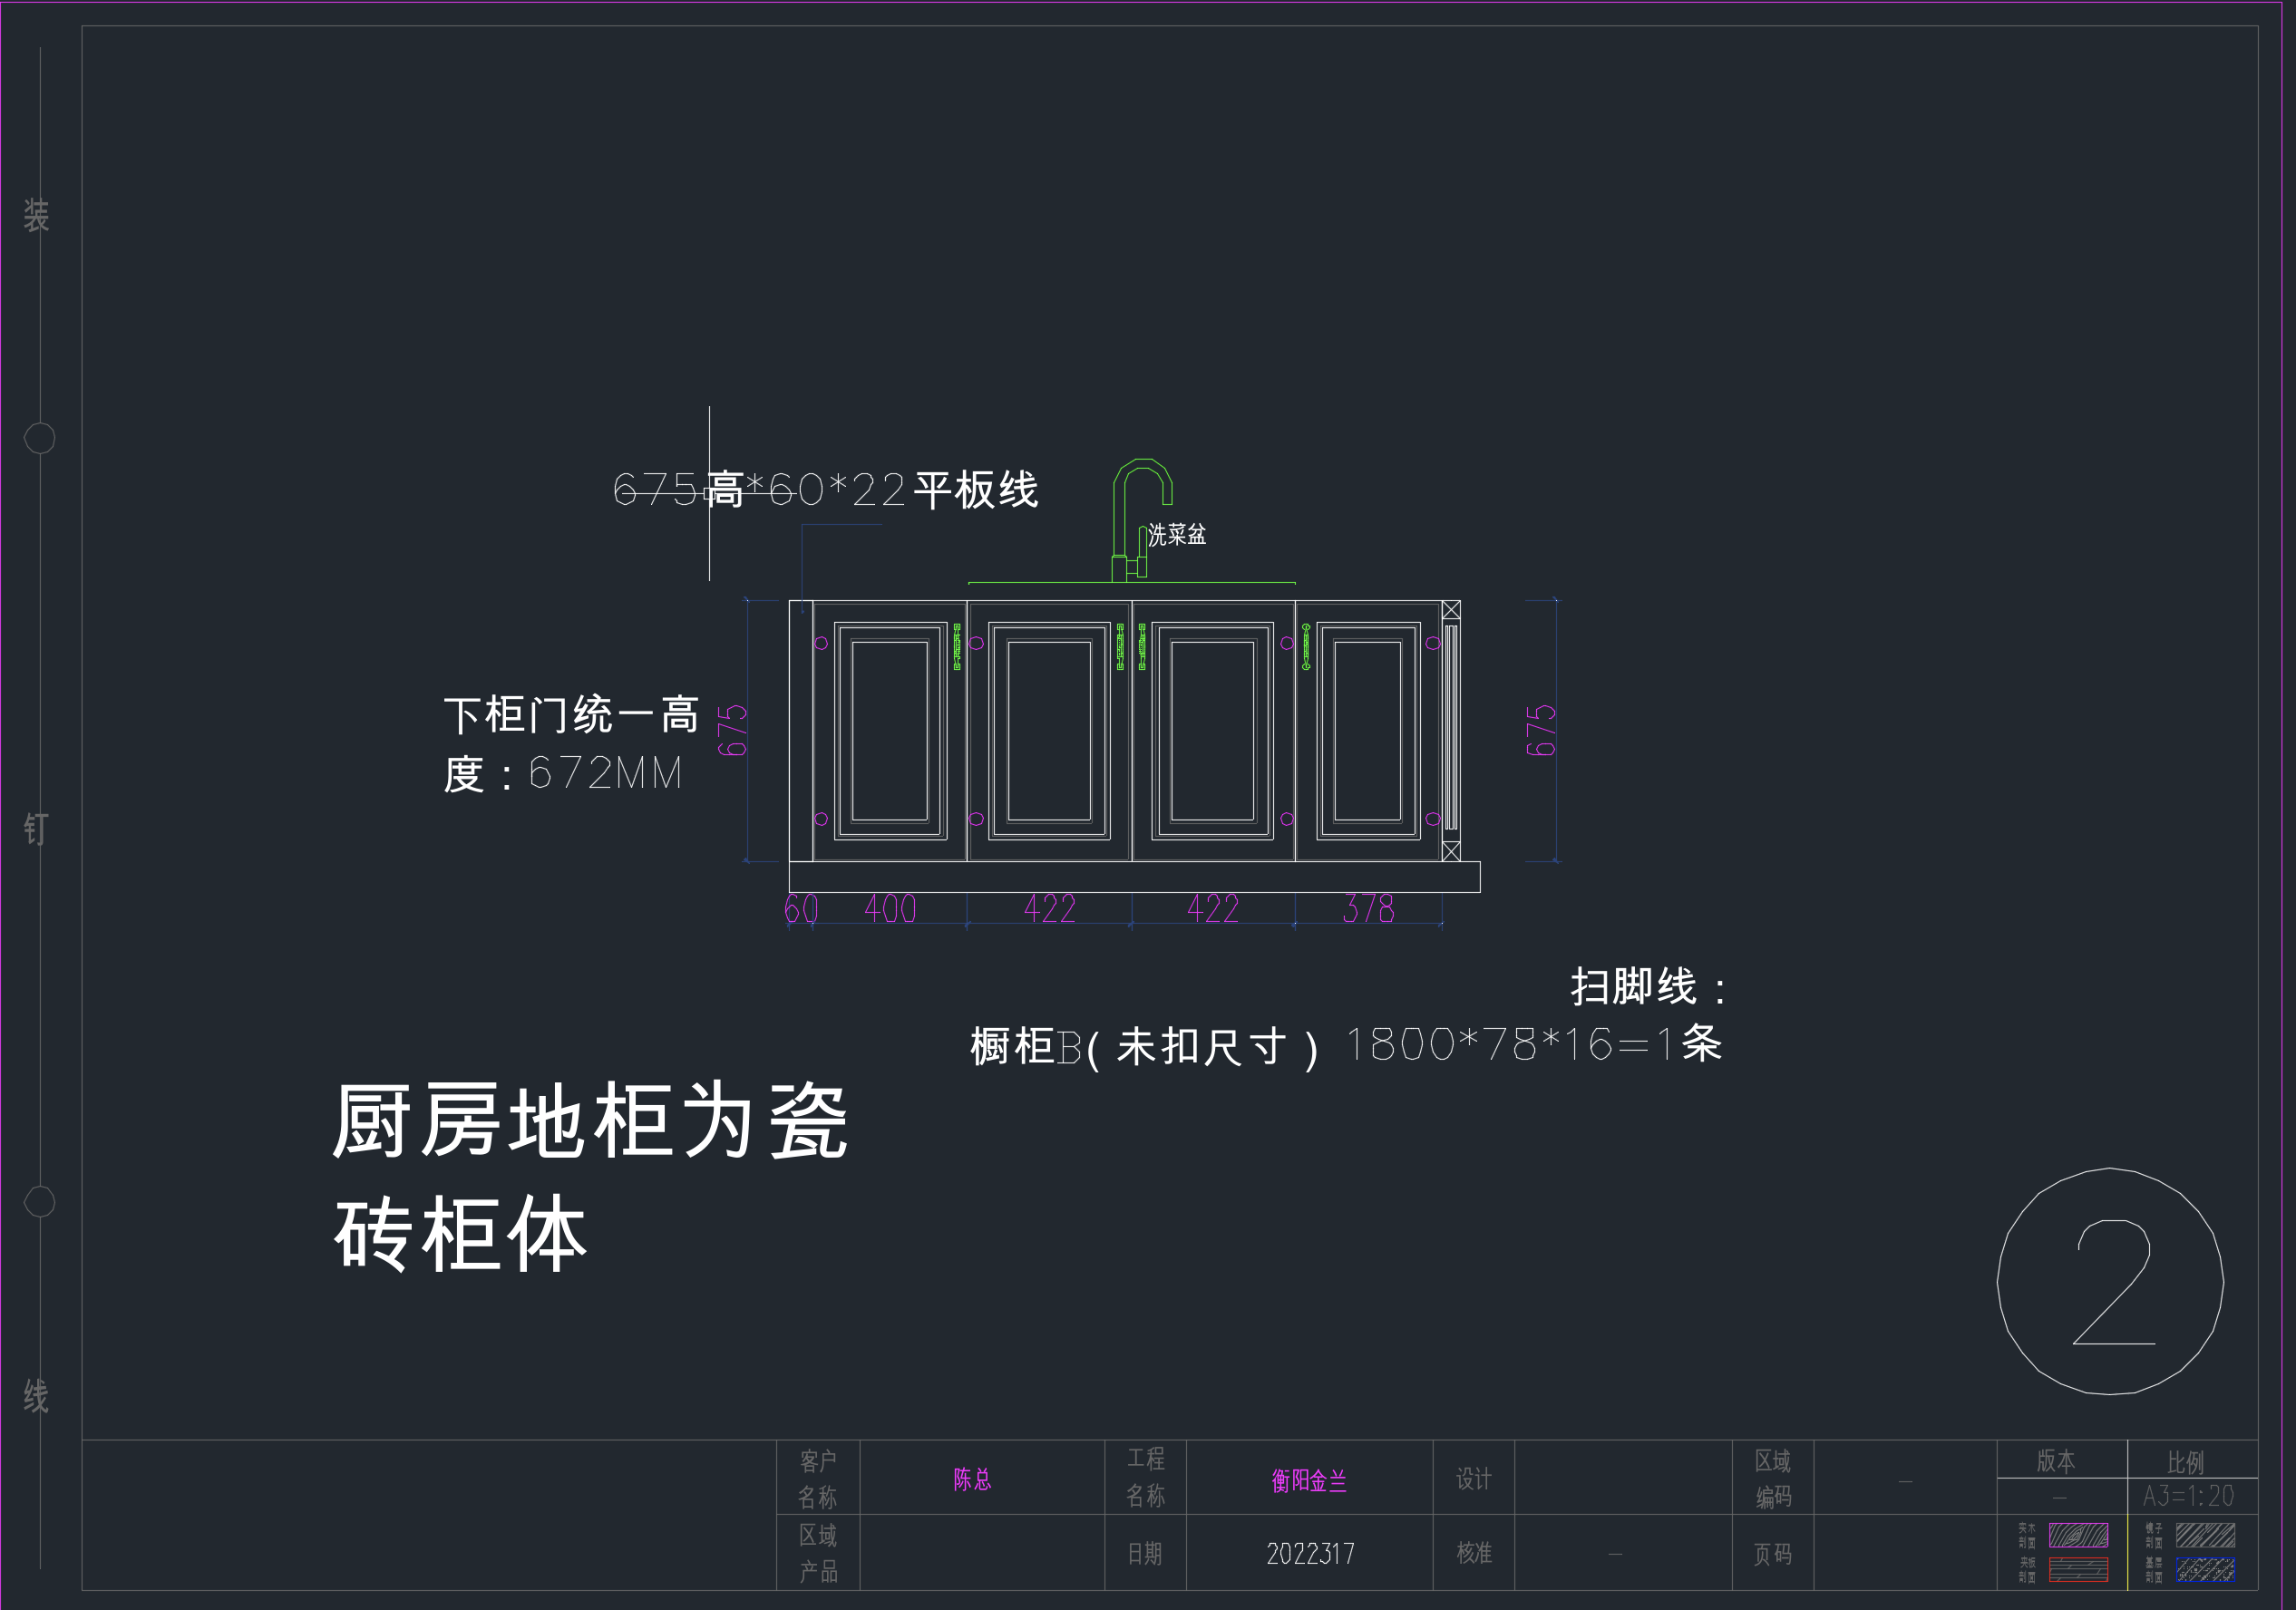Image resolution: width=2296 pixels, height=1610 pixels.
Task: Select the cabinet door above the 400 dimension
Action: tap(890, 730)
